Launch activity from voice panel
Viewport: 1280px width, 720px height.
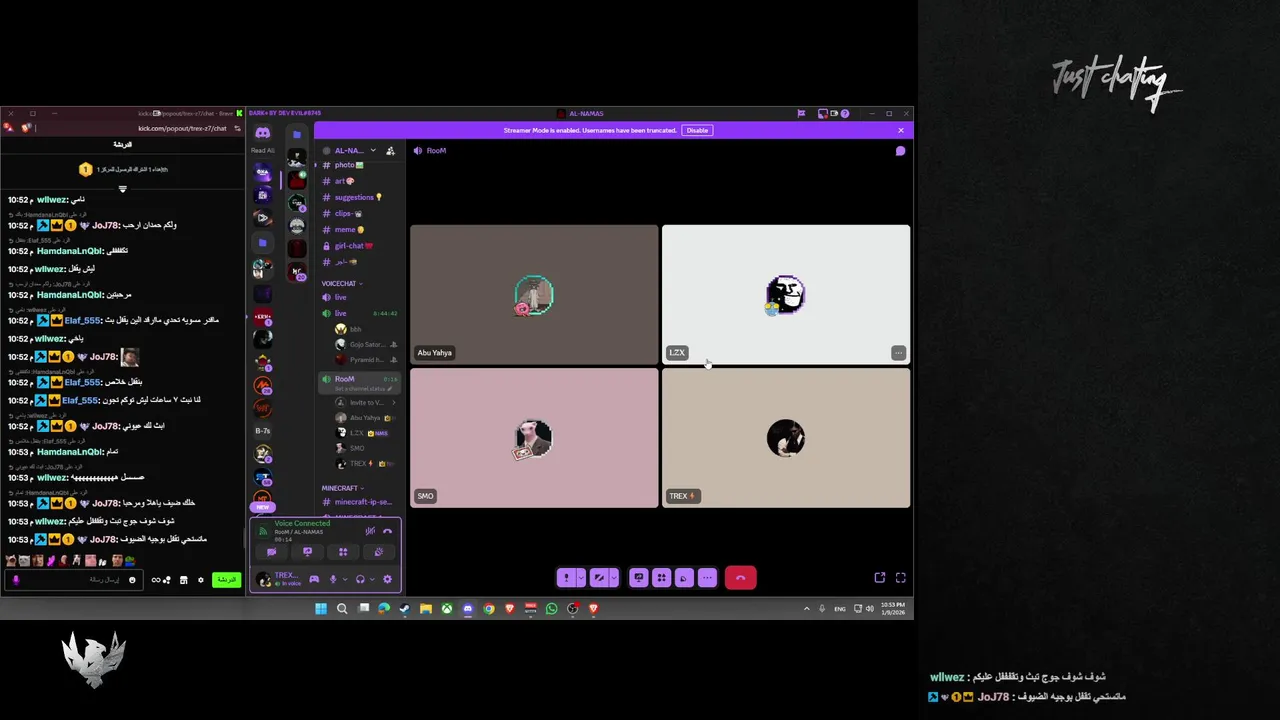343,552
